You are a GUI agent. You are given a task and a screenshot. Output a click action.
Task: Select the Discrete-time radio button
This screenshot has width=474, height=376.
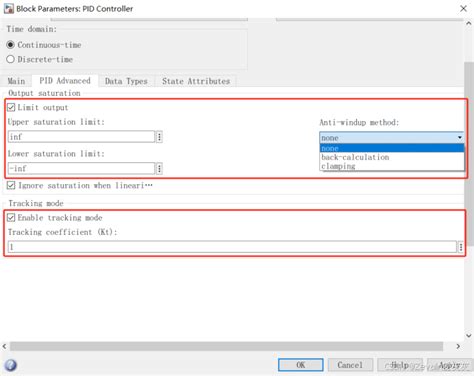[10, 59]
